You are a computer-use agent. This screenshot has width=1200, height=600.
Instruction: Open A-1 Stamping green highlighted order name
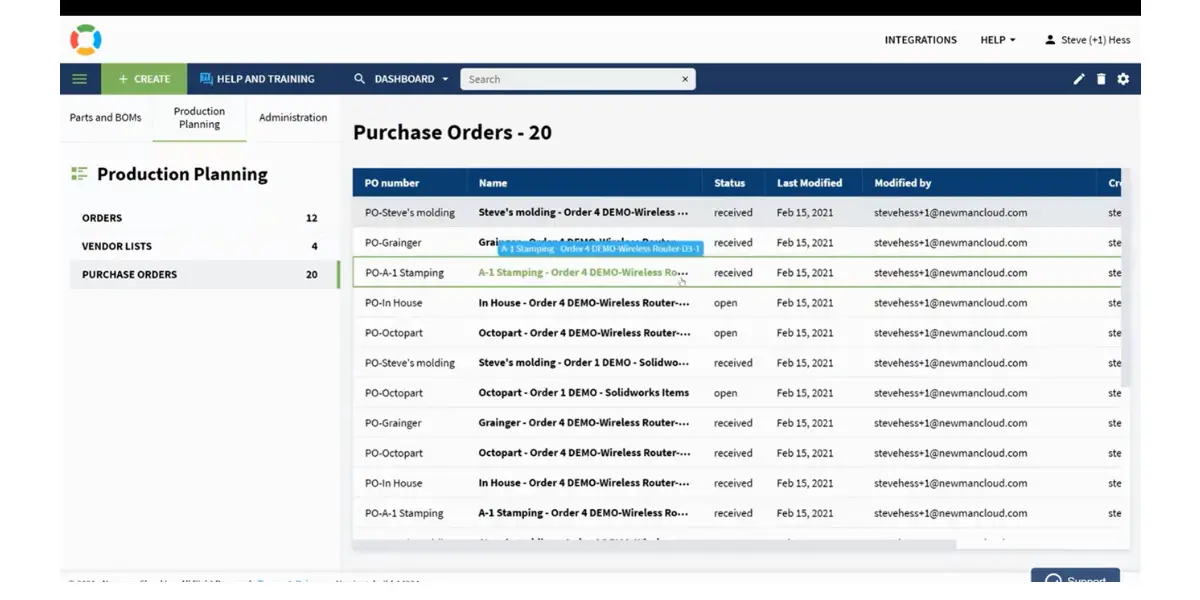[583, 273]
